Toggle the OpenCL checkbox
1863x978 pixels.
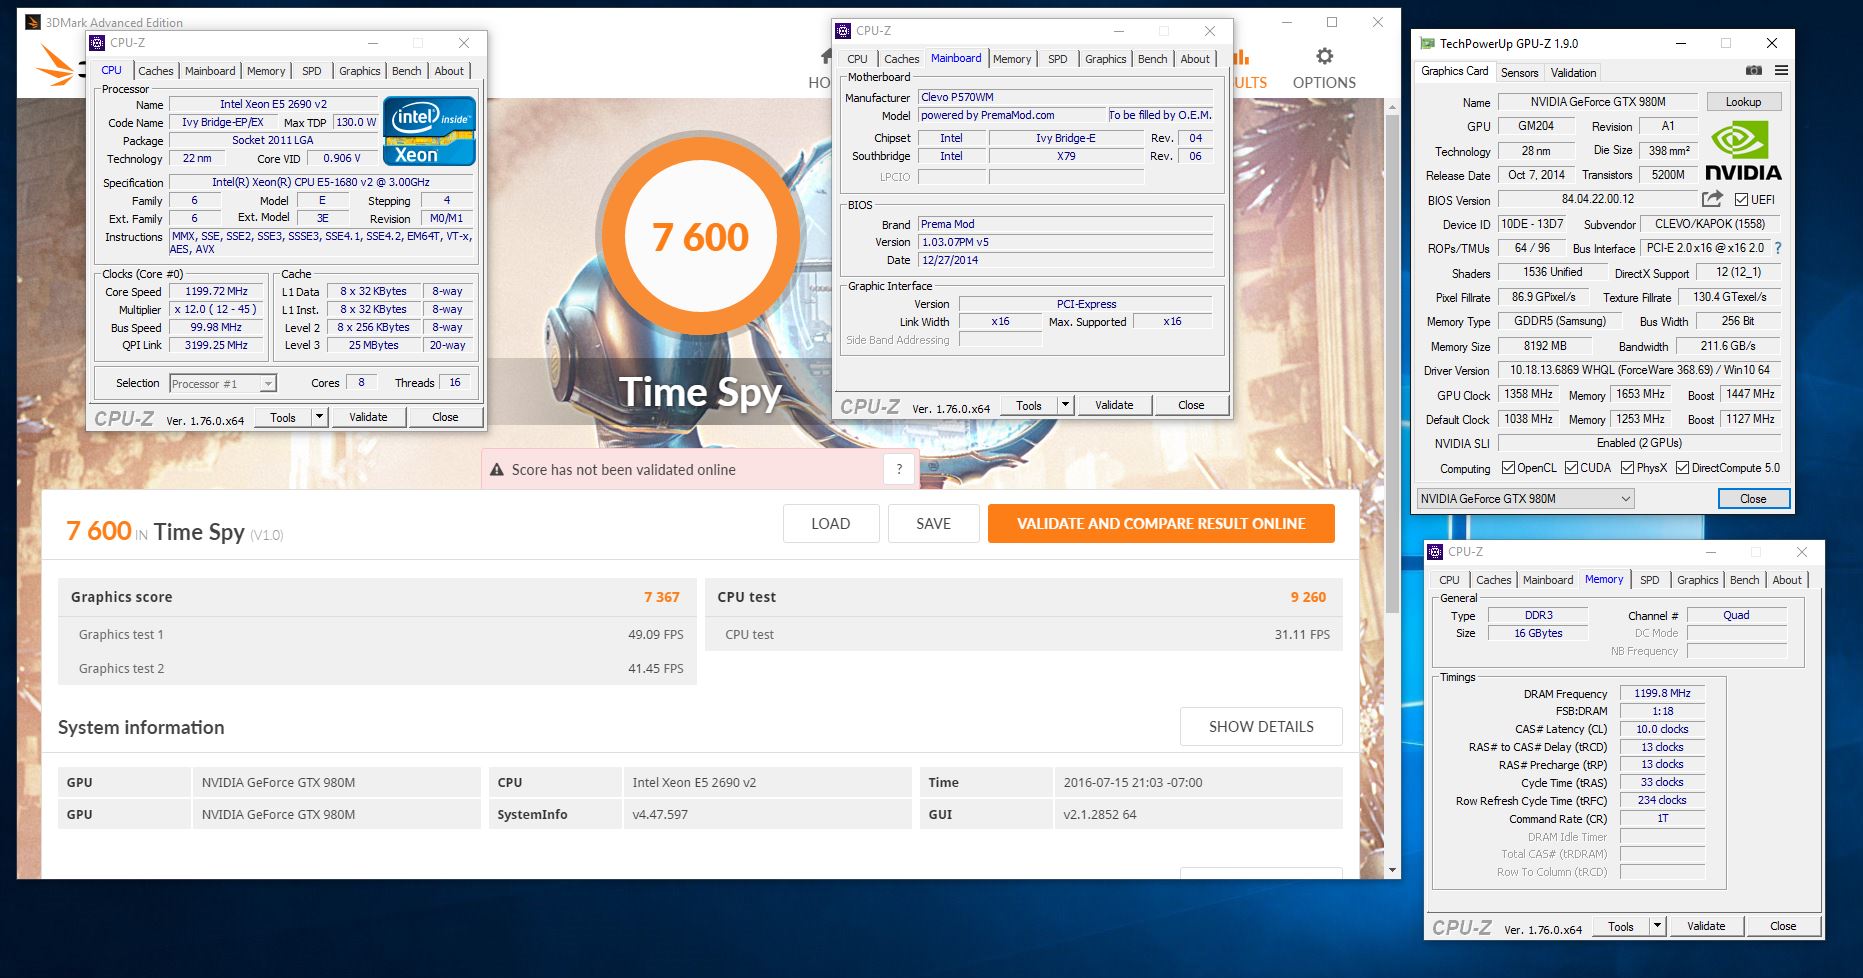click(x=1508, y=468)
